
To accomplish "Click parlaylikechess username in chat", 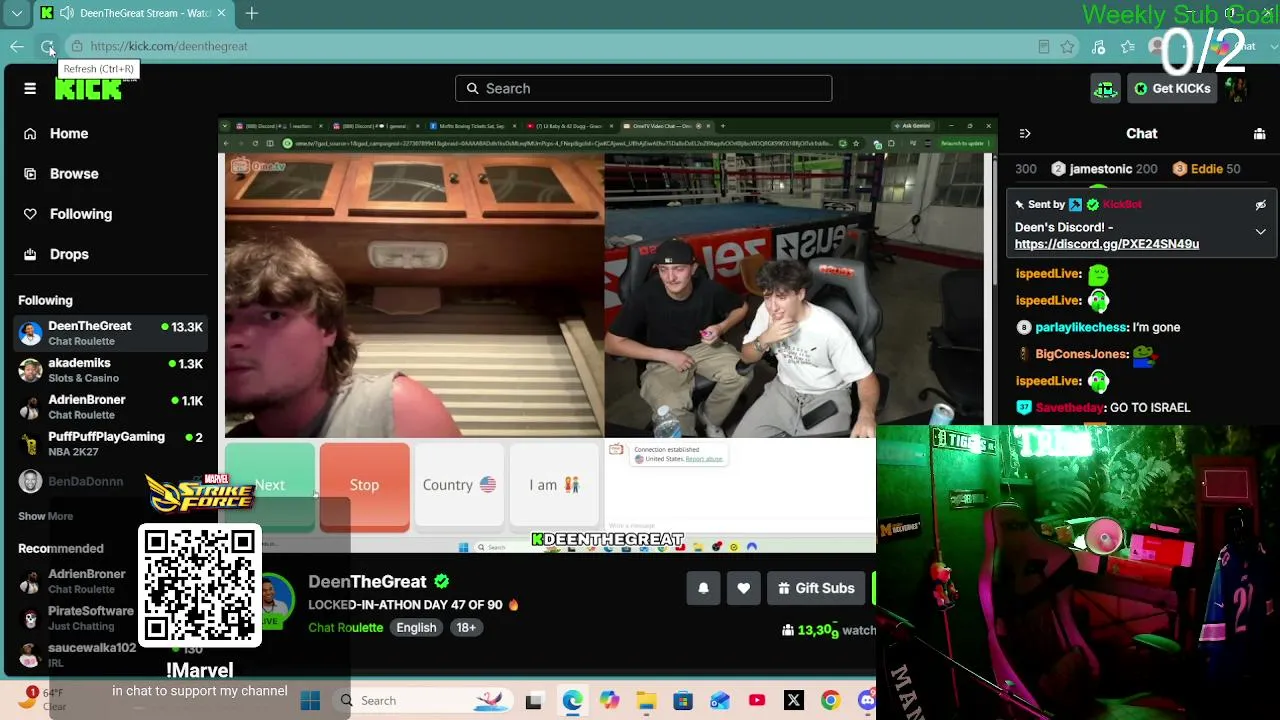I will click(x=1081, y=328).
